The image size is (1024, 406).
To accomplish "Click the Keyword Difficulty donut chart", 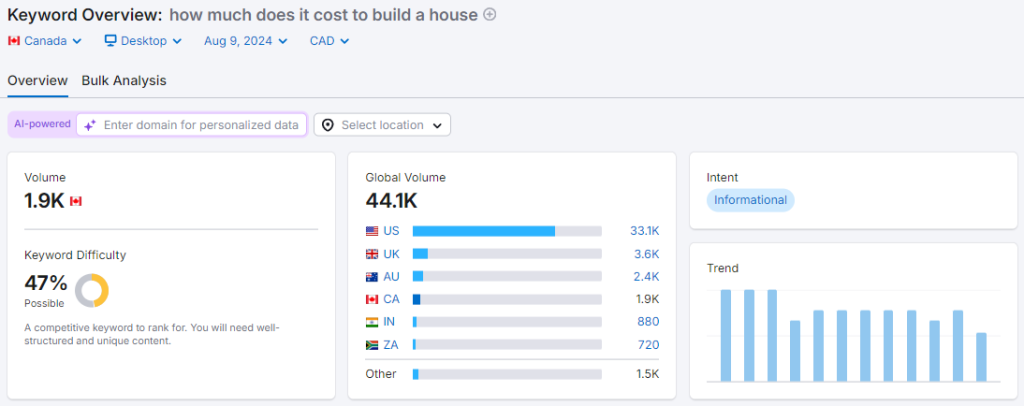I will coord(92,290).
